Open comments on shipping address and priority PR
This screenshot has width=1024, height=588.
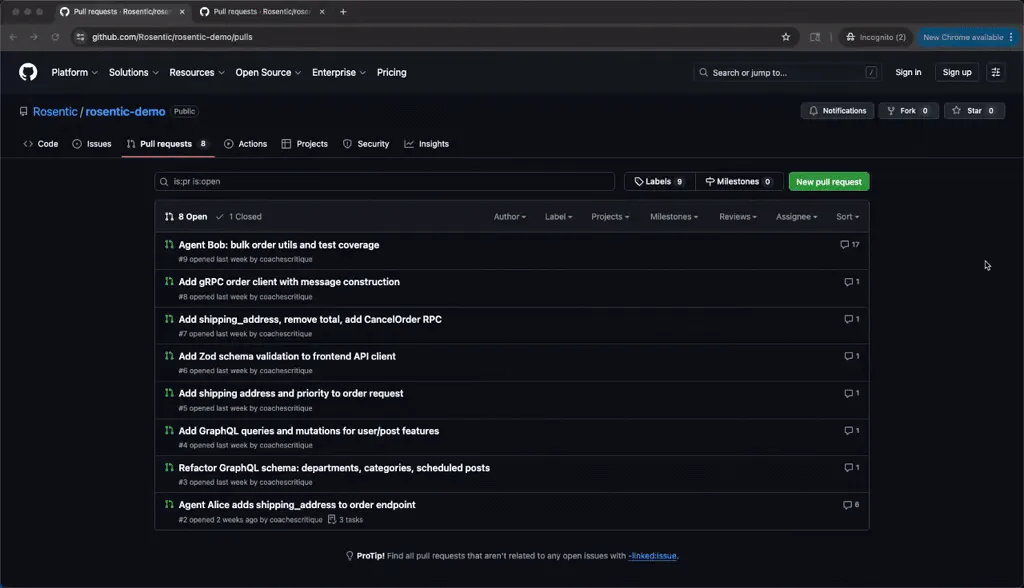(852, 393)
